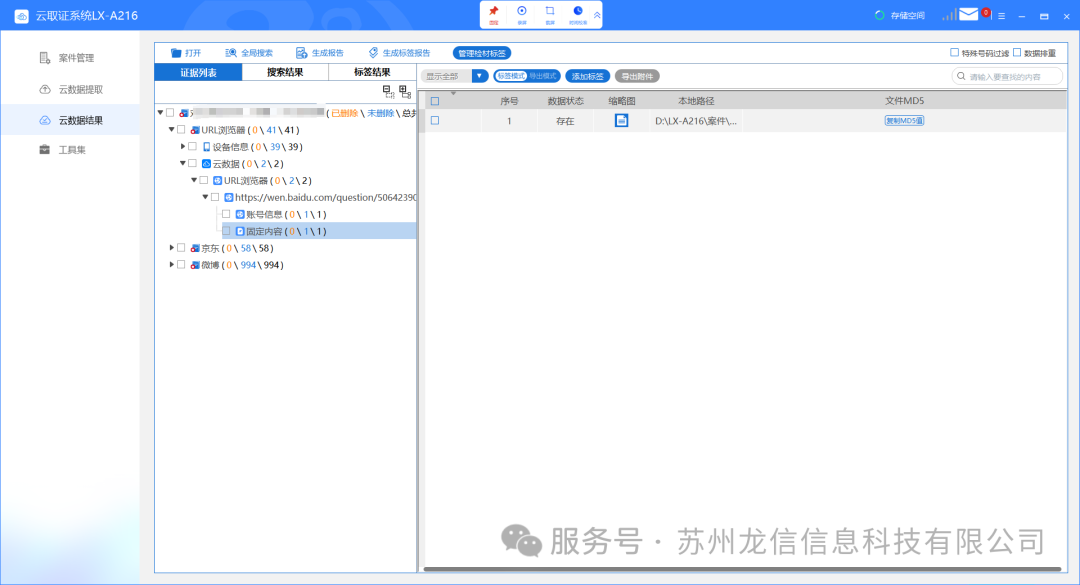The image size is (1080, 585).
Task: Click the screen record icon
Action: point(521,12)
